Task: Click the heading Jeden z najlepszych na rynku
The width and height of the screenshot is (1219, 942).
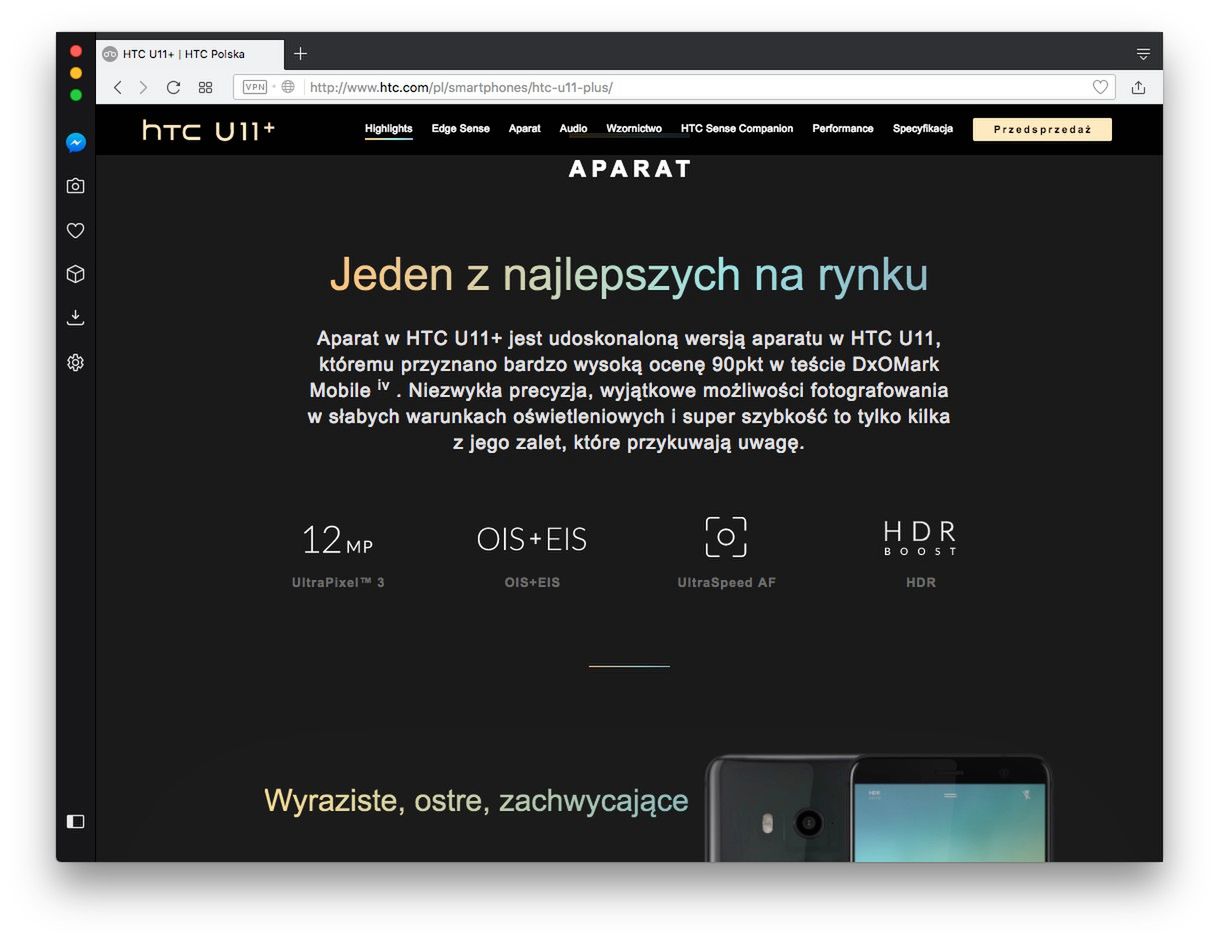Action: [x=629, y=275]
